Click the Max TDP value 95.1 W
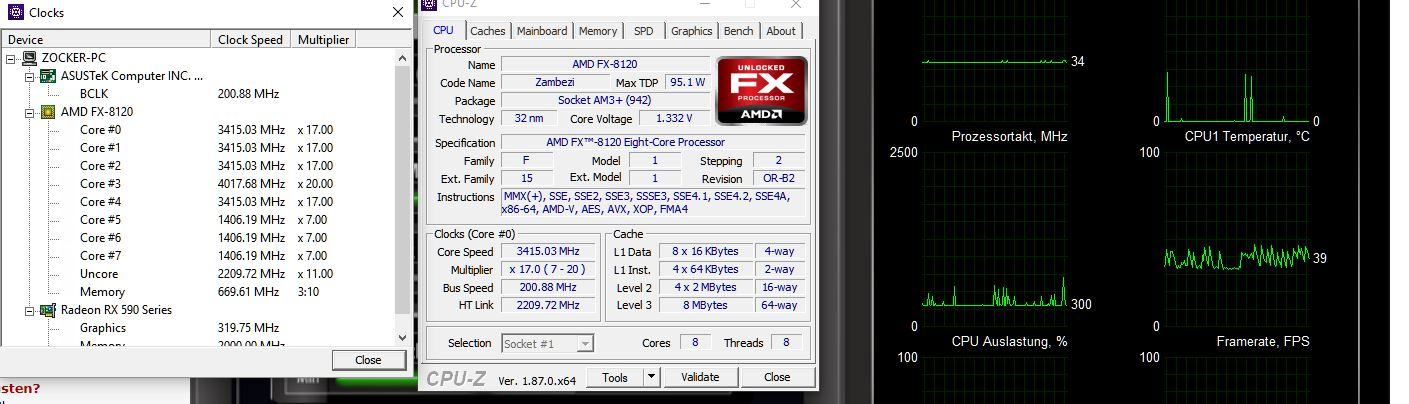This screenshot has height=404, width=1409. click(688, 83)
